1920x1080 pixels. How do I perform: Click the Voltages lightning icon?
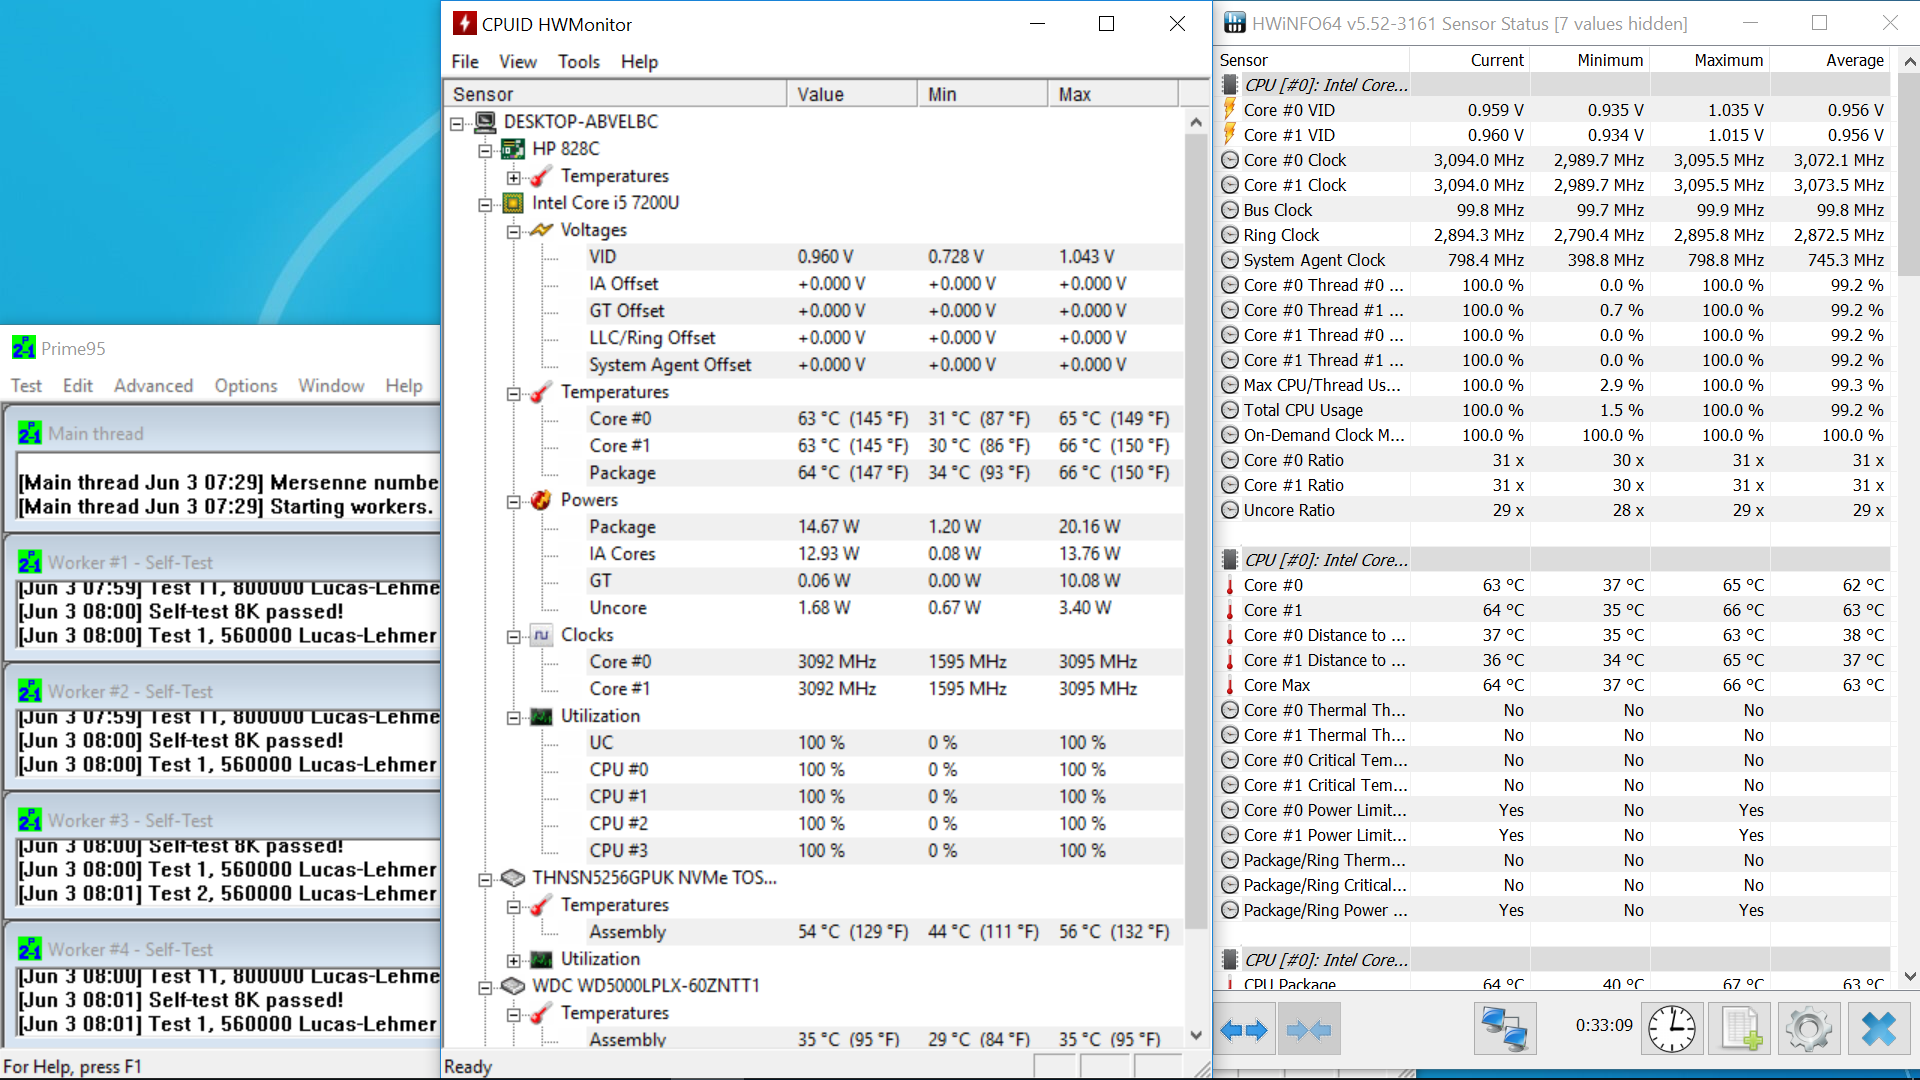click(541, 230)
